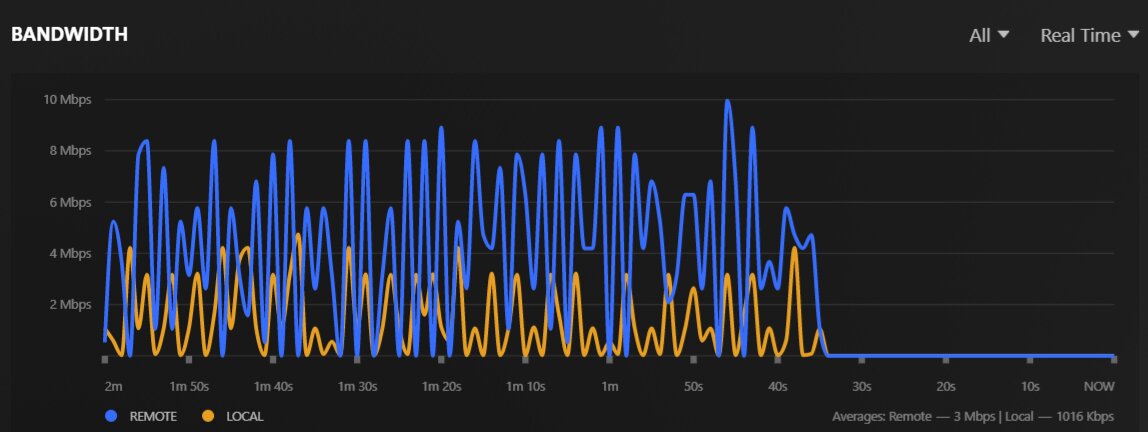This screenshot has height=432, width=1148.
Task: Select the 50s timeline marker
Action: pos(693,387)
